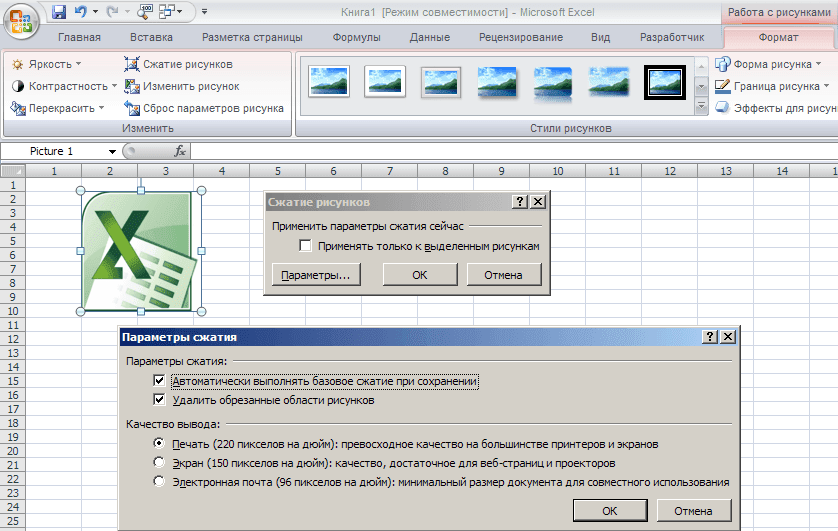Select column header 7
The height and width of the screenshot is (531, 838).
click(390, 171)
